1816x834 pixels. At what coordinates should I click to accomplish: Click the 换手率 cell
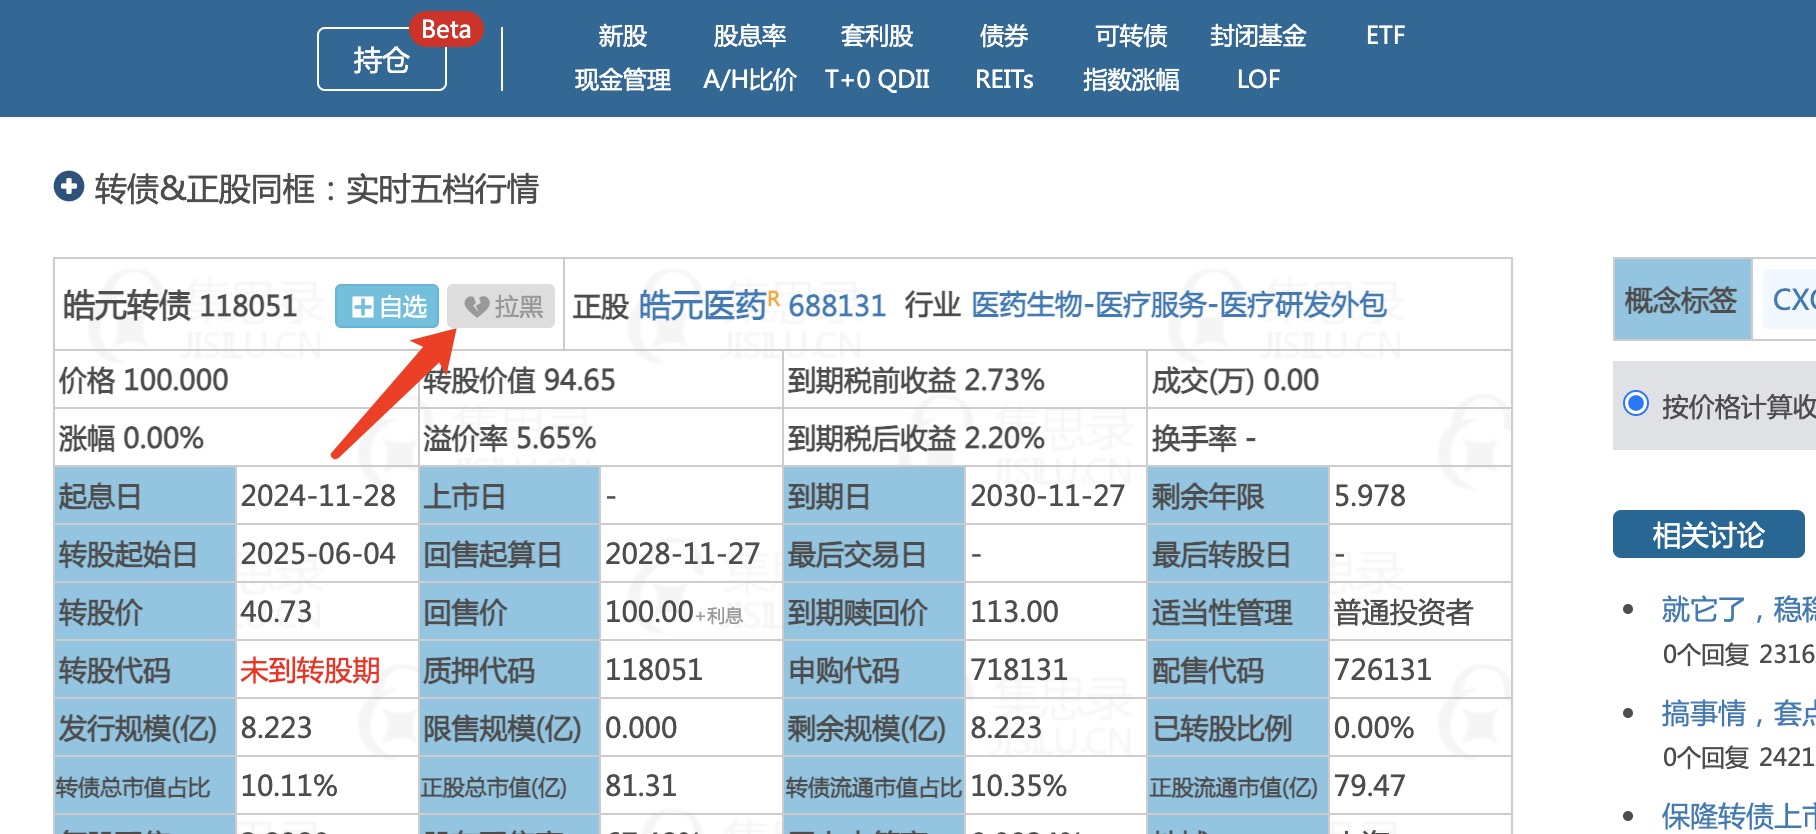click(1329, 438)
